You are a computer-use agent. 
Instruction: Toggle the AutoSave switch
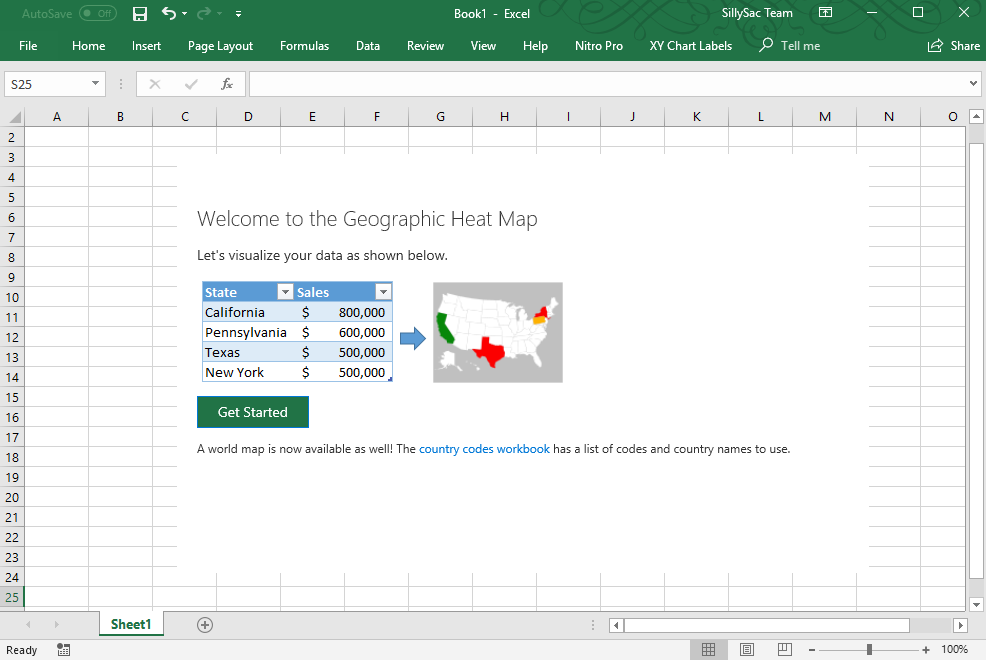pos(97,14)
